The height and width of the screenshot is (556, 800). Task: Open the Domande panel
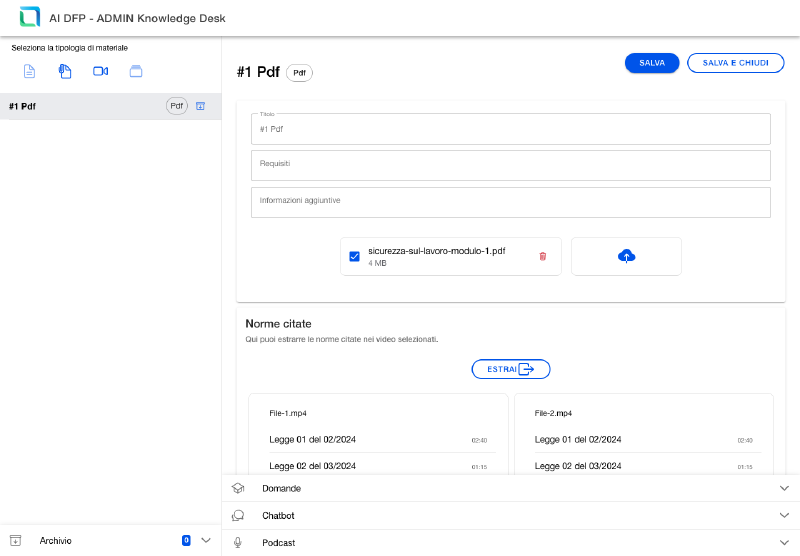click(x=511, y=488)
